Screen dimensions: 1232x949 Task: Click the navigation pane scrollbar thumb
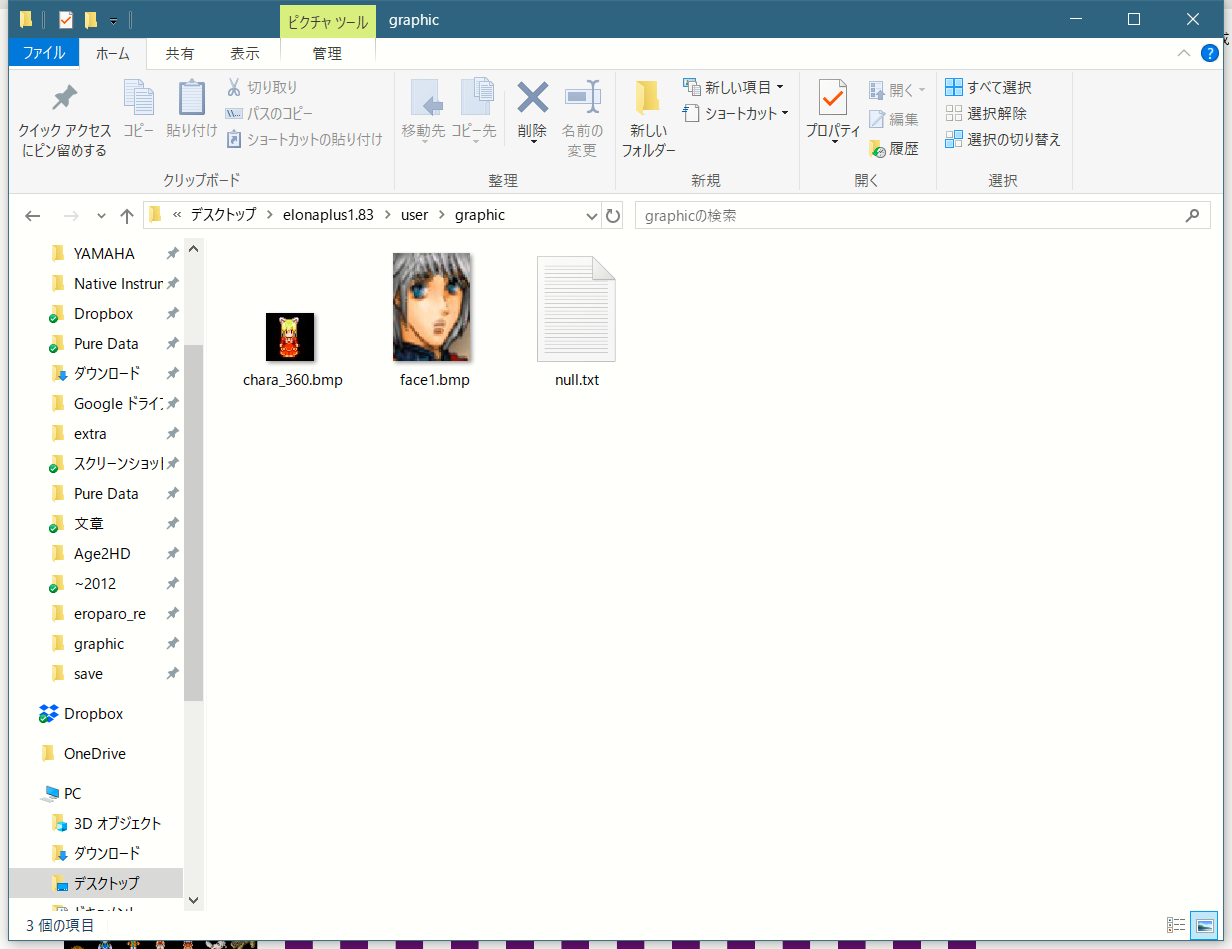coord(193,522)
